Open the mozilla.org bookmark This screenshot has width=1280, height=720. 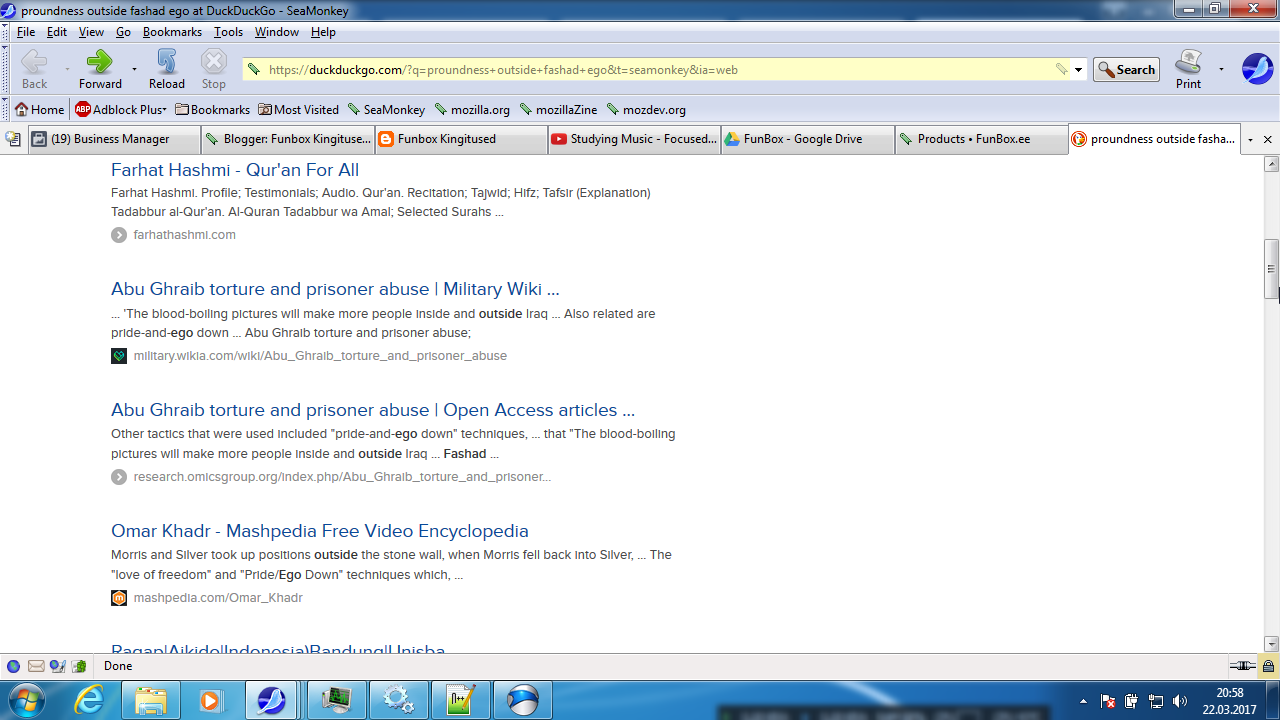tap(472, 110)
